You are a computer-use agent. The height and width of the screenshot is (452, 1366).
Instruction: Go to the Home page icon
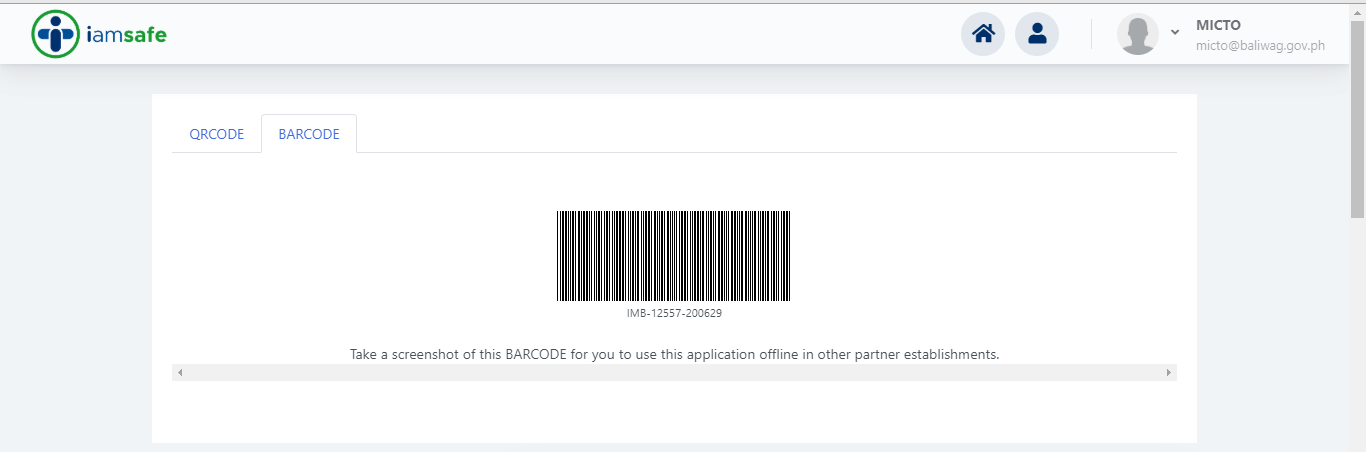[x=983, y=34]
